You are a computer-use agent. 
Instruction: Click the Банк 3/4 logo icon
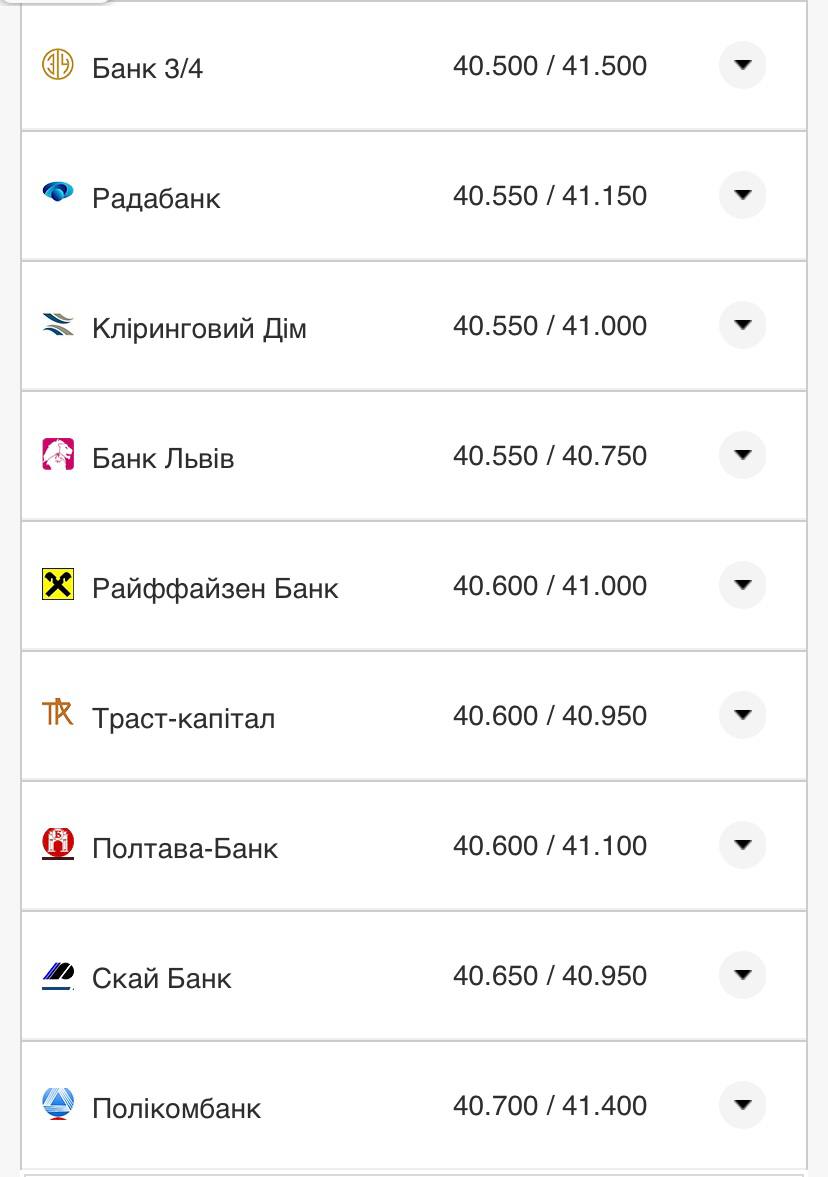pos(57,66)
